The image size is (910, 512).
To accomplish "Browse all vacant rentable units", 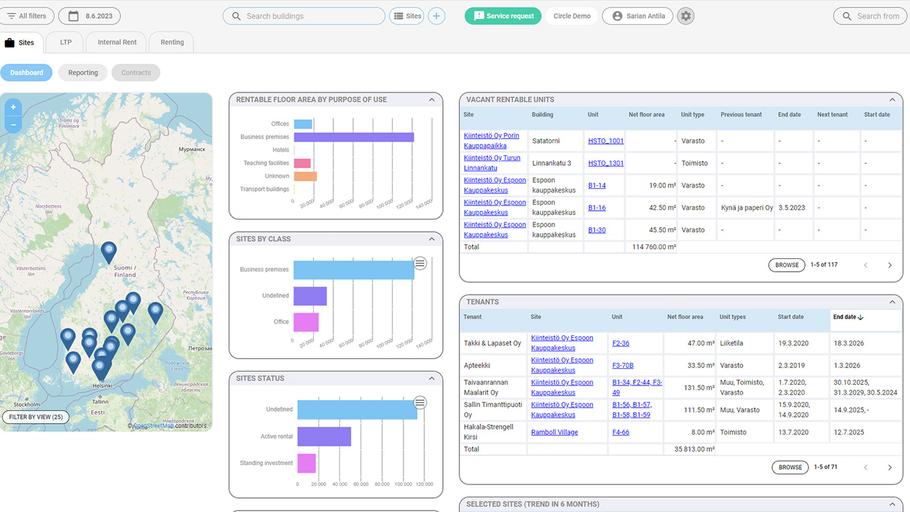I will tap(787, 265).
